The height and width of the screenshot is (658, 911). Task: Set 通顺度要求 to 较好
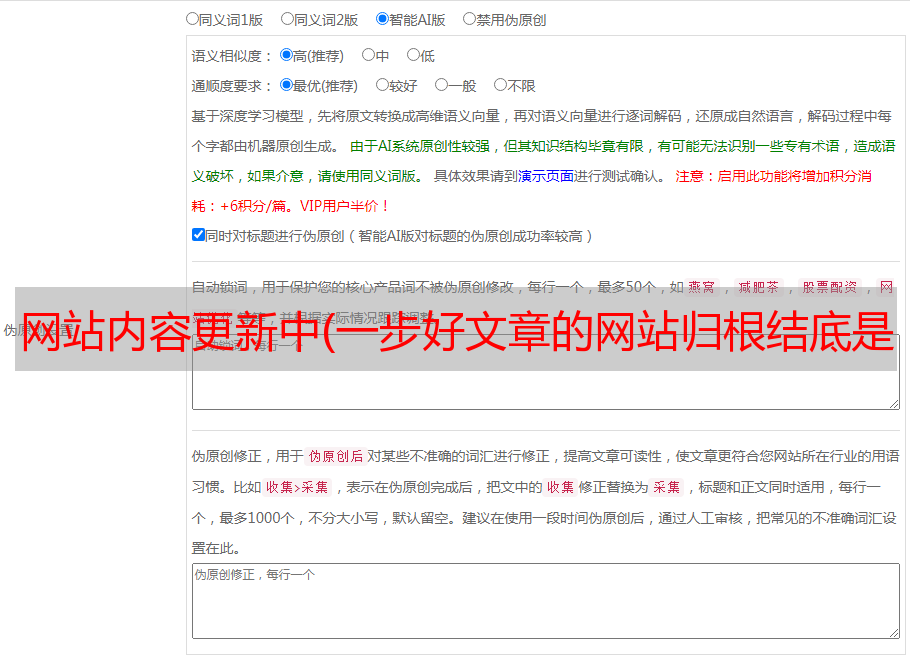(382, 85)
